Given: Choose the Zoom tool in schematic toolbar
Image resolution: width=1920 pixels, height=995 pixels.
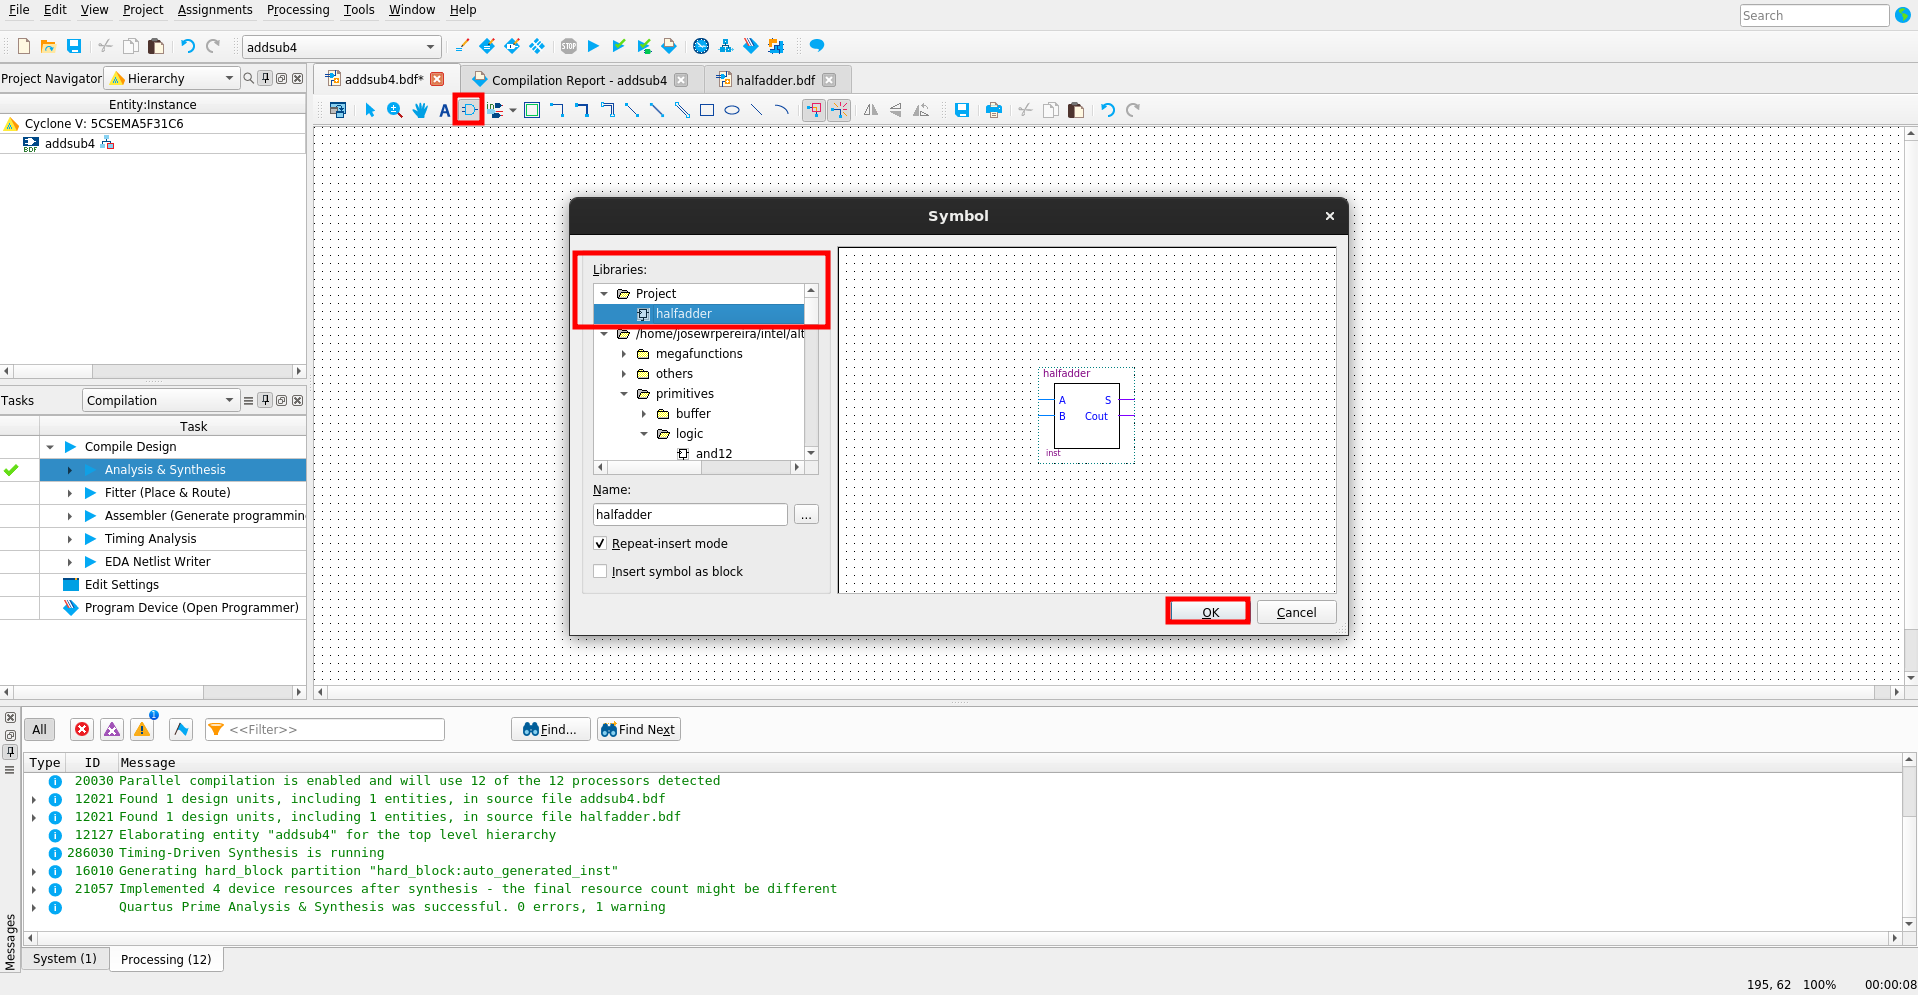Looking at the screenshot, I should click(395, 110).
